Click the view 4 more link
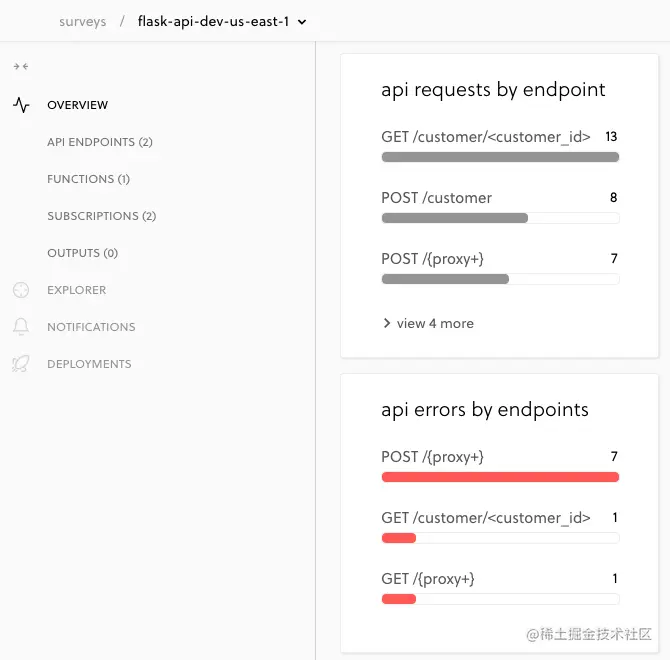 coord(435,323)
